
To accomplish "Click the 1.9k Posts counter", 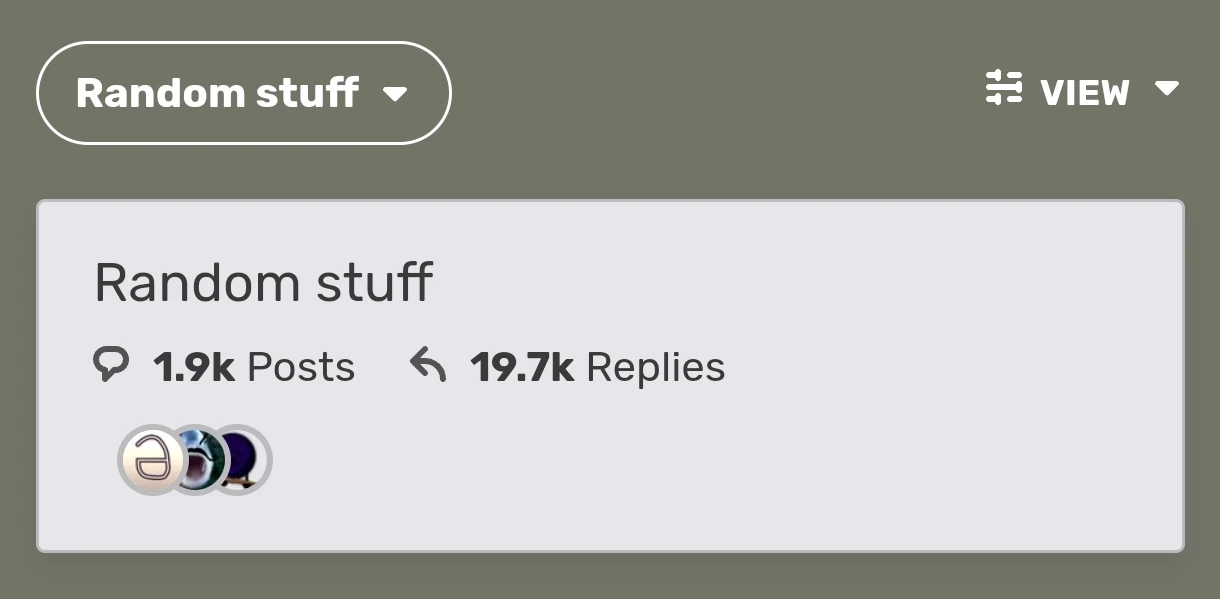I will pos(255,366).
